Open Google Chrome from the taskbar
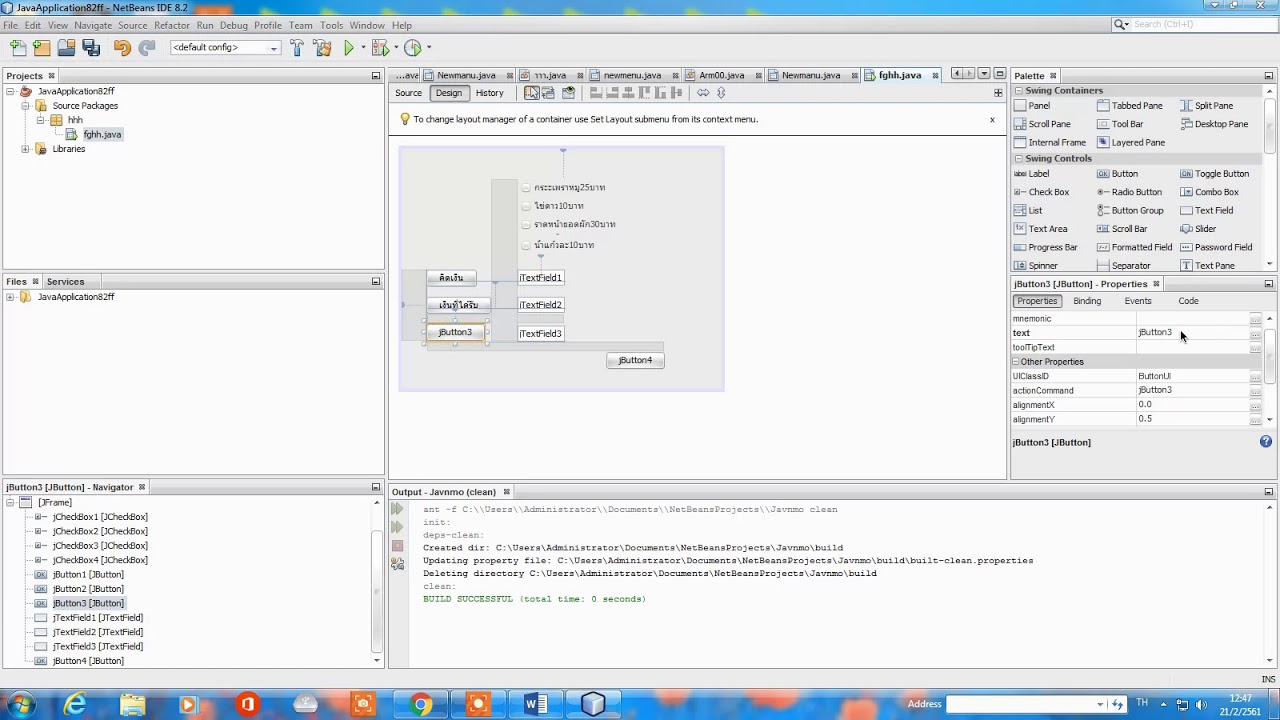The image size is (1280, 720). [421, 705]
